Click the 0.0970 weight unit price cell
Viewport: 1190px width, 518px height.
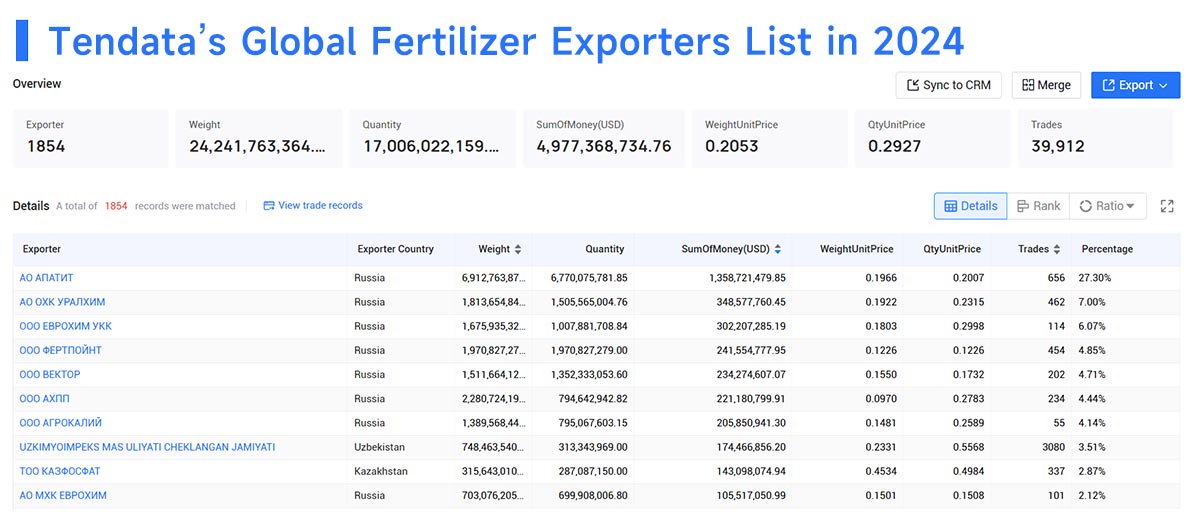pos(881,398)
